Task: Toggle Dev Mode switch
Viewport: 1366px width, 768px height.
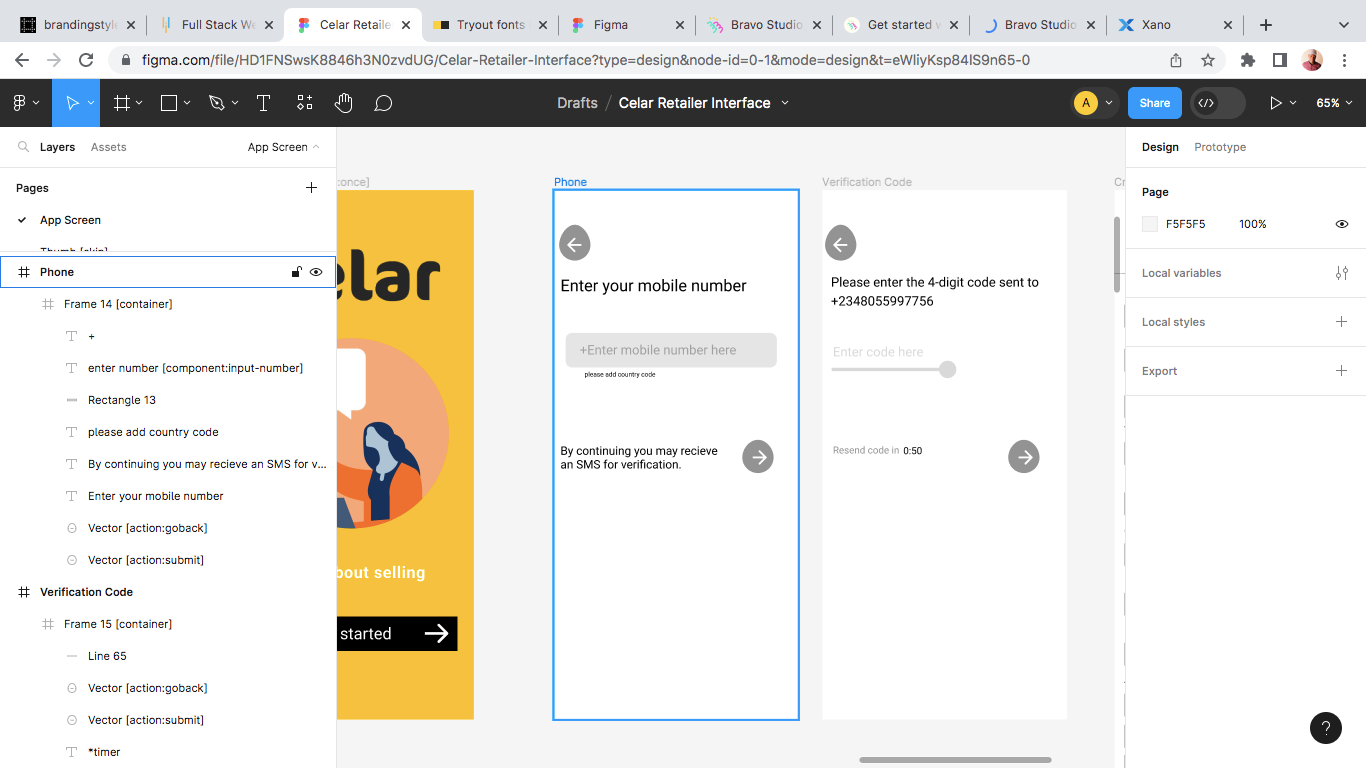Action: [x=1217, y=103]
